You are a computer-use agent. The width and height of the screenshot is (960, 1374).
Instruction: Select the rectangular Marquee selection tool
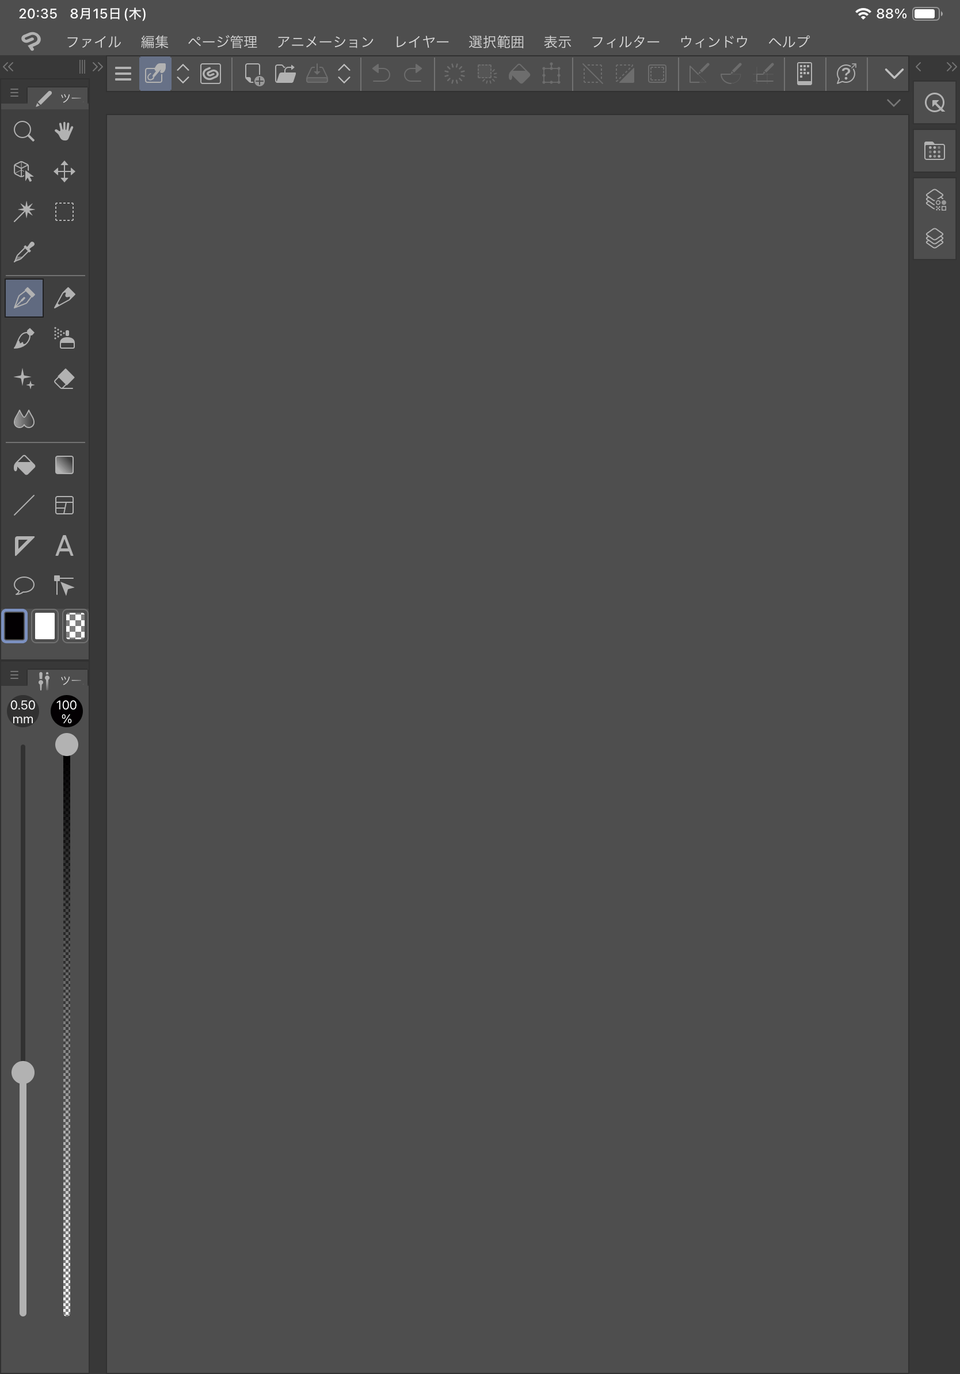(x=64, y=211)
